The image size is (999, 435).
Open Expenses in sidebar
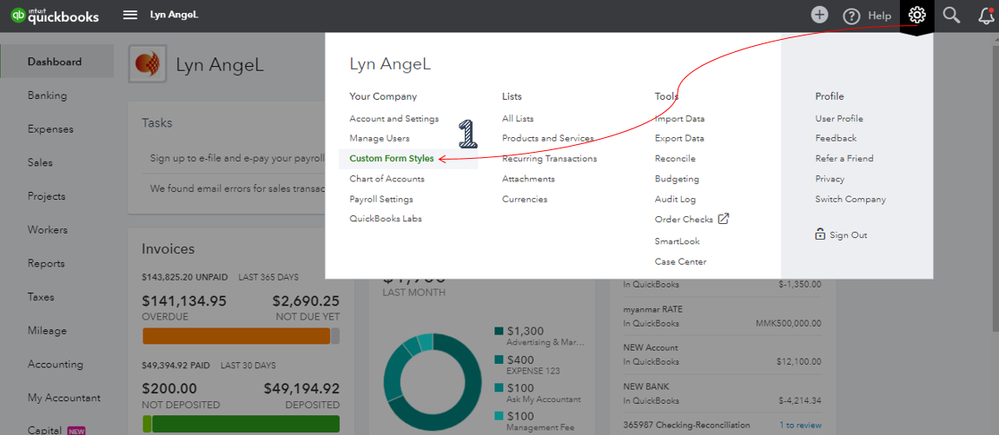(x=50, y=129)
